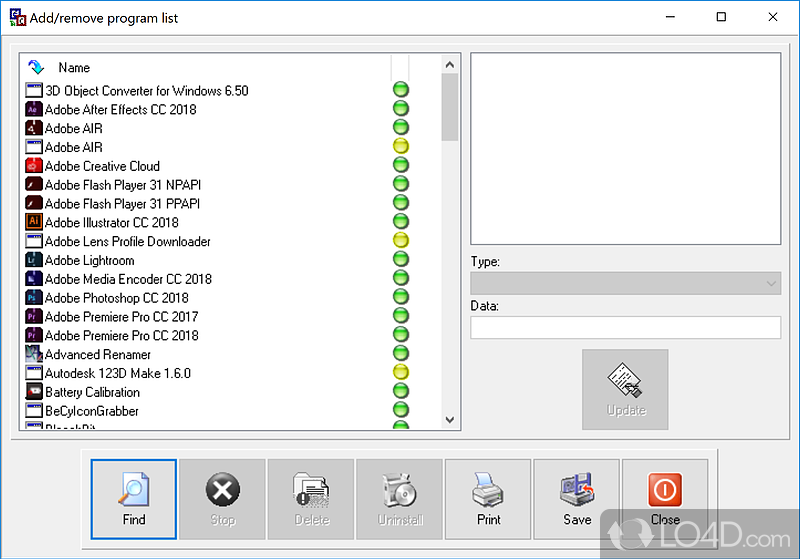Click the blue sort arrow icon in header
Viewport: 800px width, 559px height.
35,67
